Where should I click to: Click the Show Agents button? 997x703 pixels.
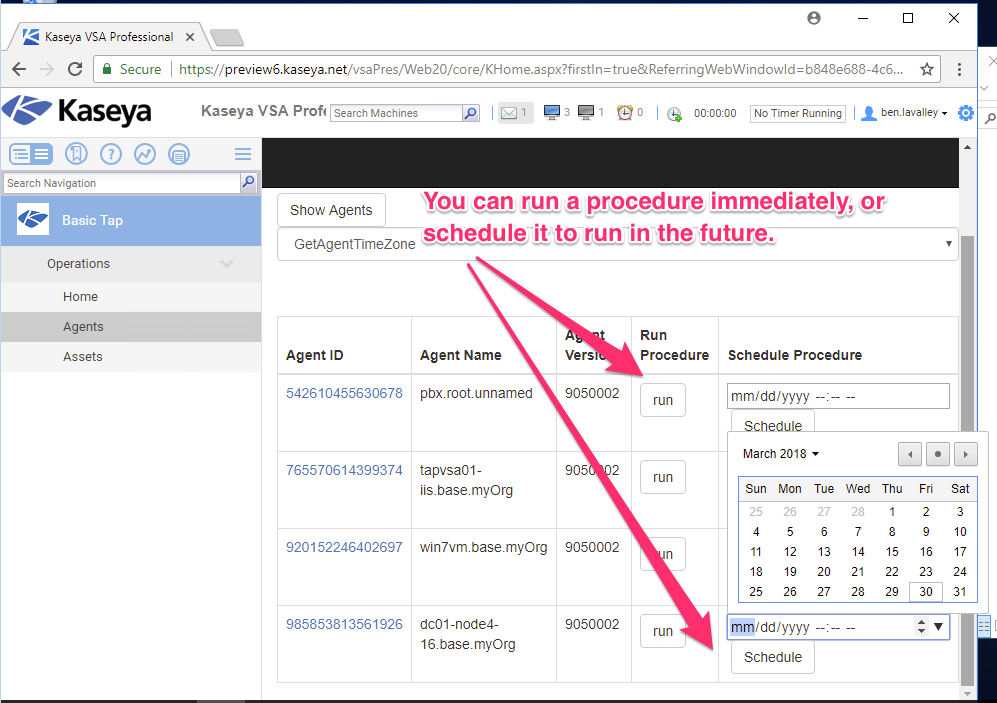point(331,210)
